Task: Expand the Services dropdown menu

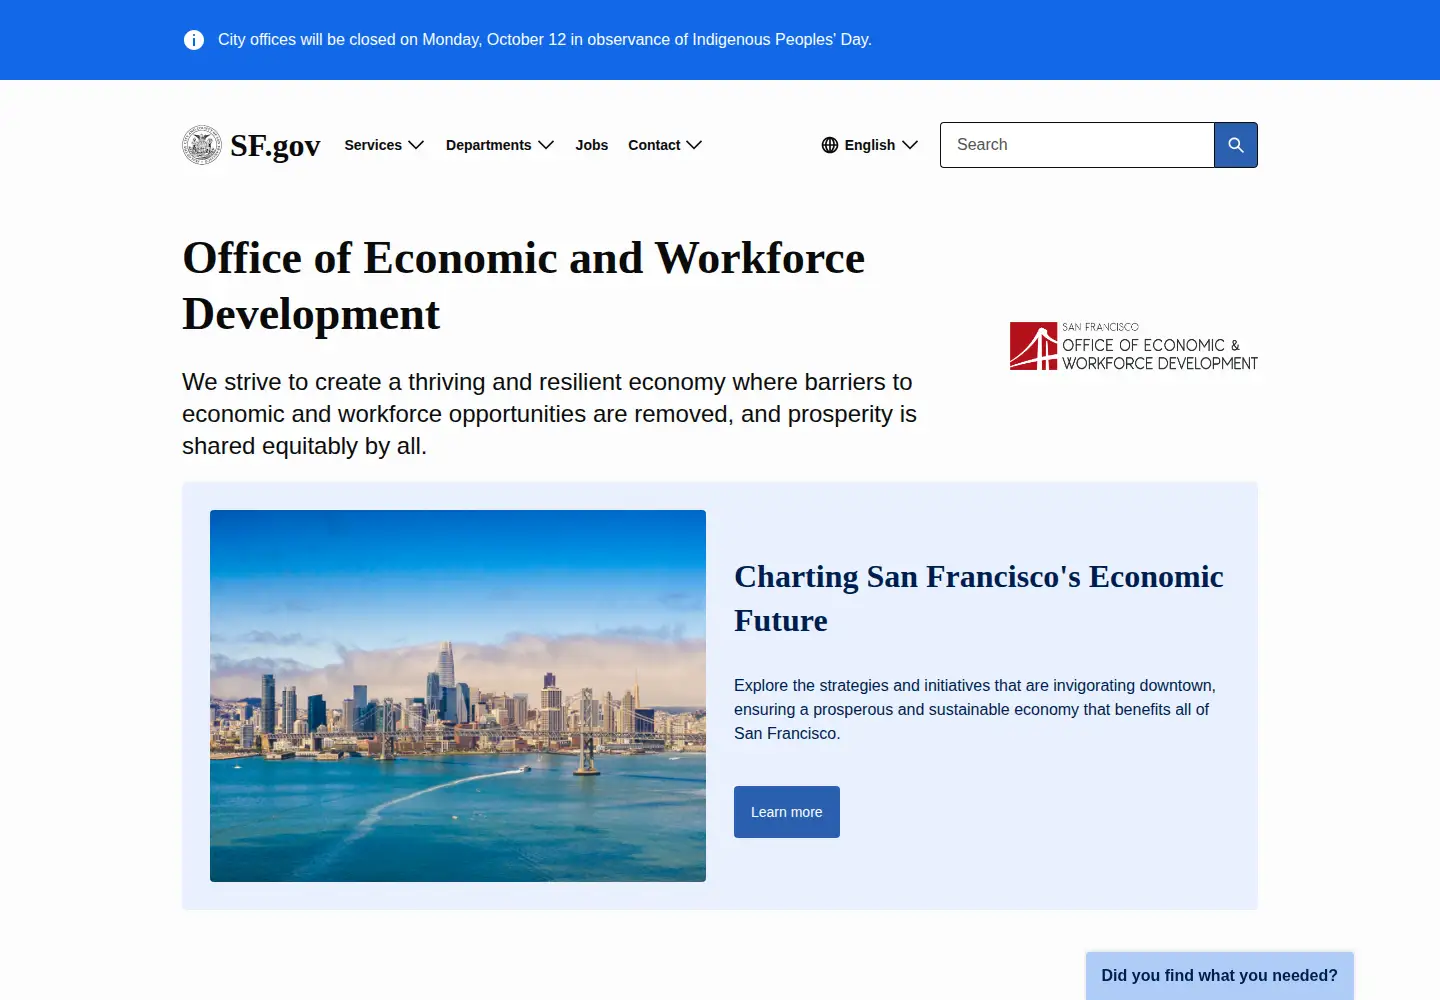Action: [384, 145]
